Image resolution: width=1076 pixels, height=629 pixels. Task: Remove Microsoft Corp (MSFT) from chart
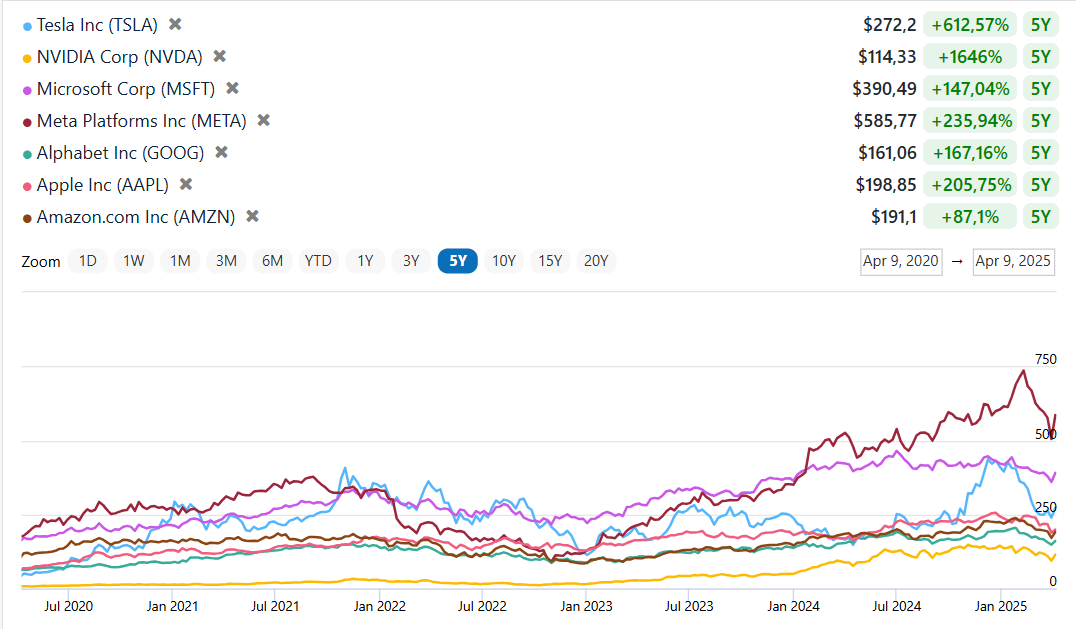pyautogui.click(x=233, y=88)
